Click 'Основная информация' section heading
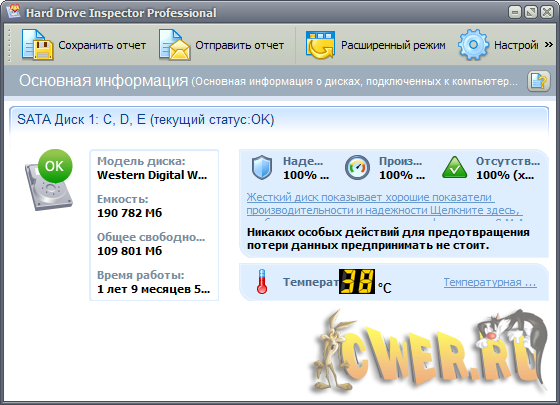 click(104, 81)
